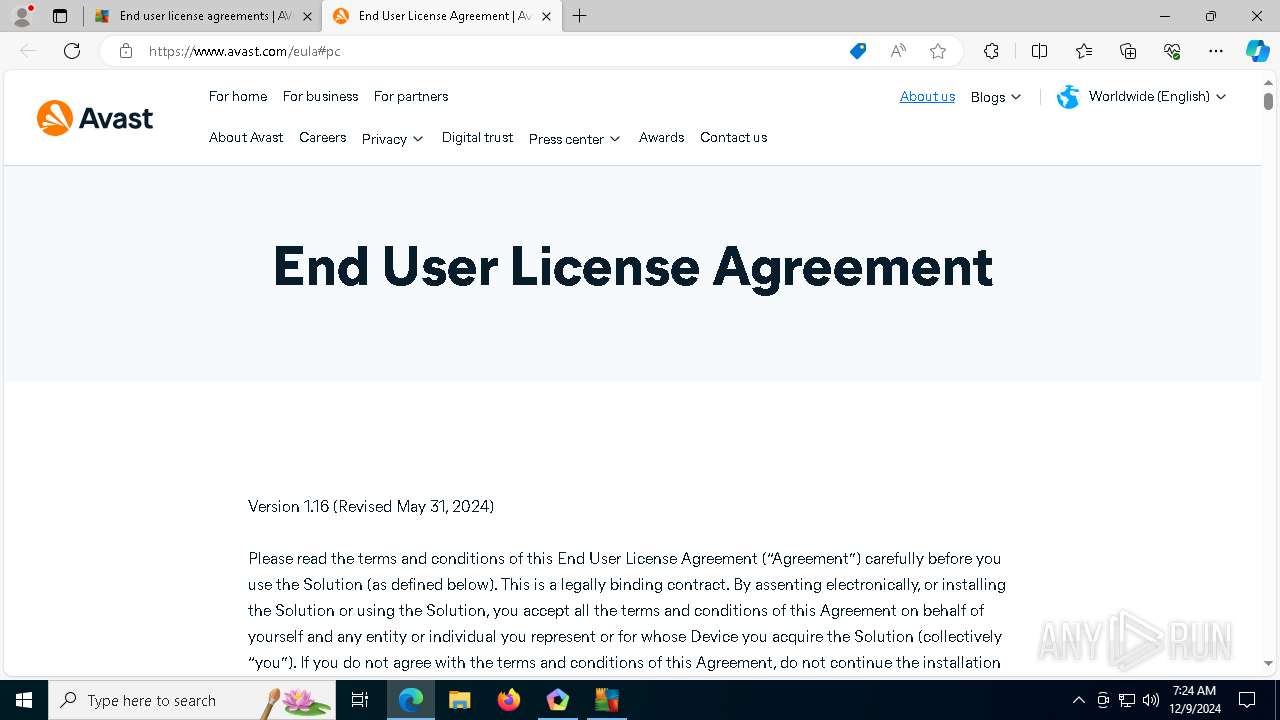This screenshot has height=720, width=1280.
Task: Open the Favorites list icon
Action: coord(1084,51)
